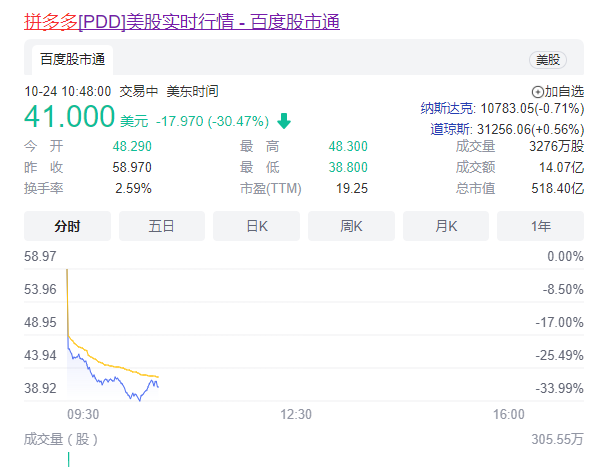Open the 周K weekly chart tab

point(351,226)
